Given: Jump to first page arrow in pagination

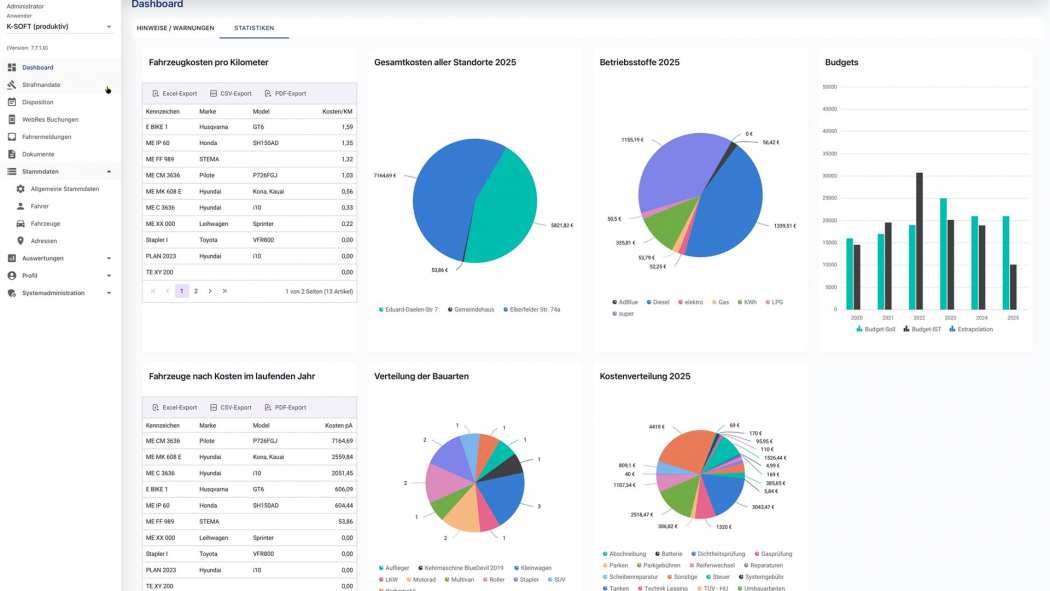Looking at the screenshot, I should [153, 291].
